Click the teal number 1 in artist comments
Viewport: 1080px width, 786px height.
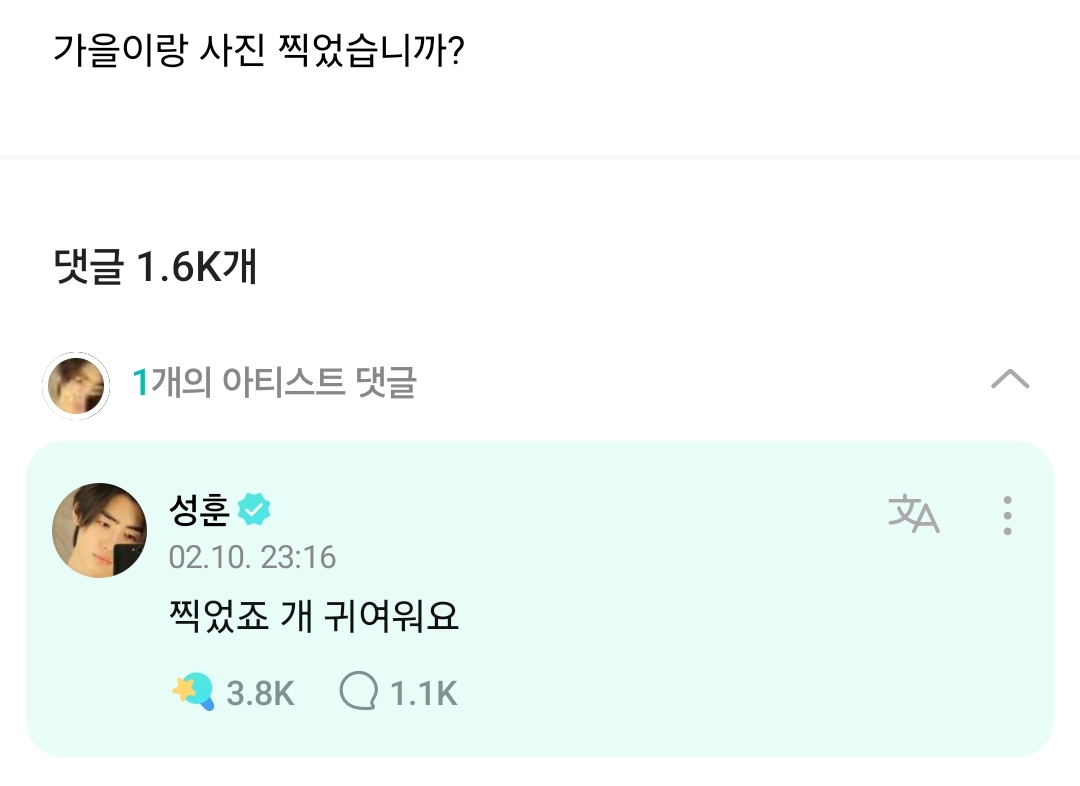pyautogui.click(x=141, y=382)
